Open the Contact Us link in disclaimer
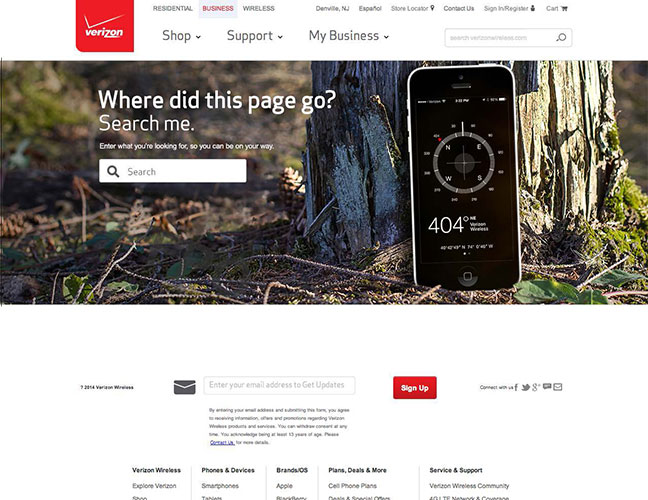The image size is (648, 500). [222, 443]
